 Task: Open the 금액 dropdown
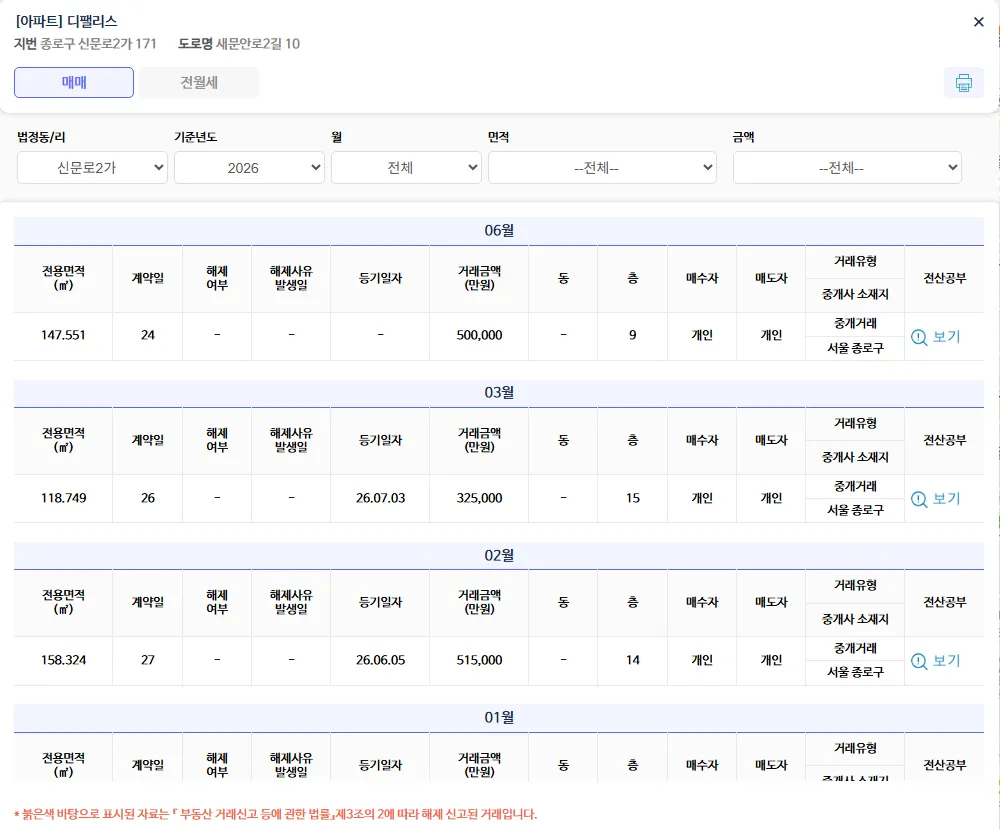pyautogui.click(x=847, y=168)
